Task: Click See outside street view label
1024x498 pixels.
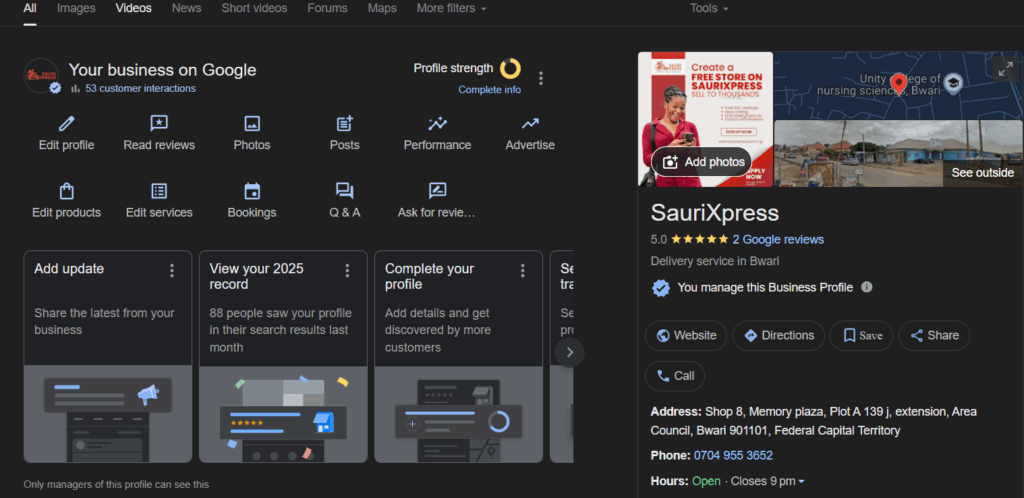Action: point(982,172)
